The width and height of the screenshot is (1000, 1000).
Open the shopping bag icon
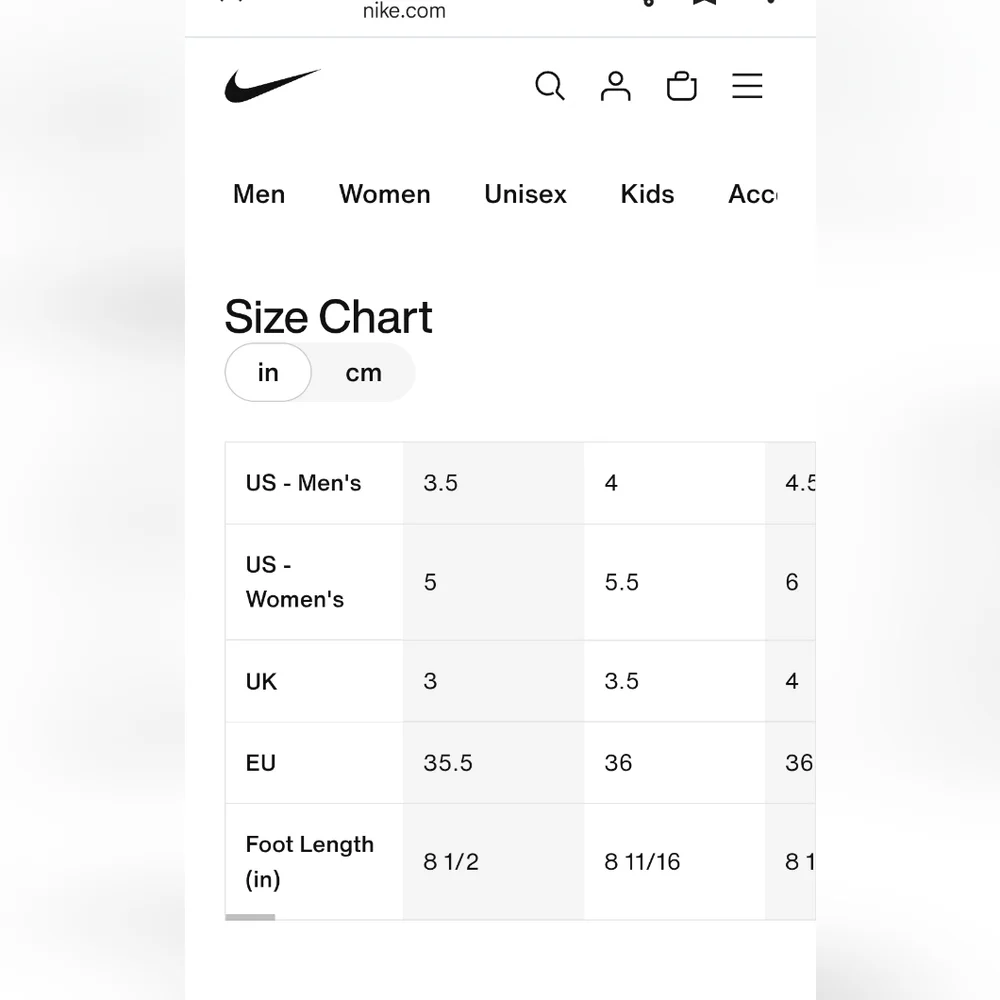(x=681, y=86)
